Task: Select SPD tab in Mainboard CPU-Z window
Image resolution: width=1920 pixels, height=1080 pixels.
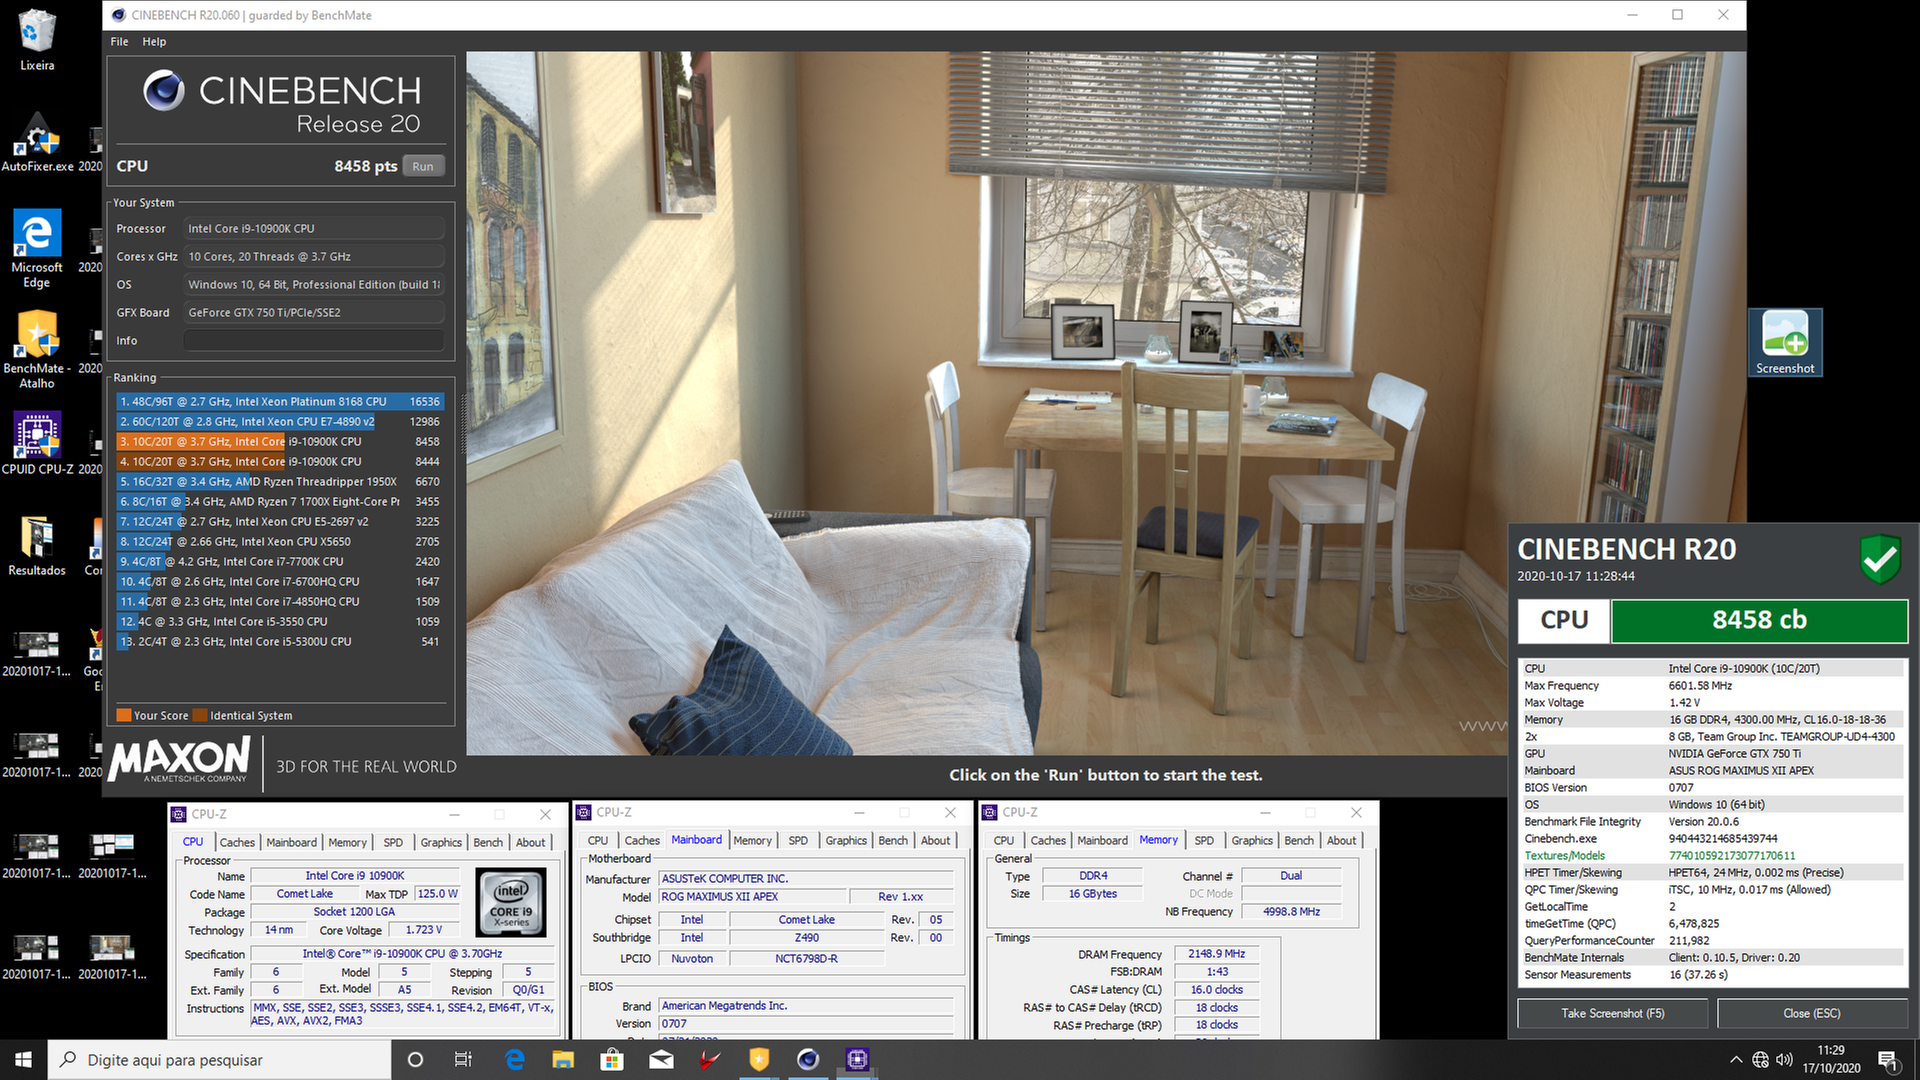Action: pos(798,840)
